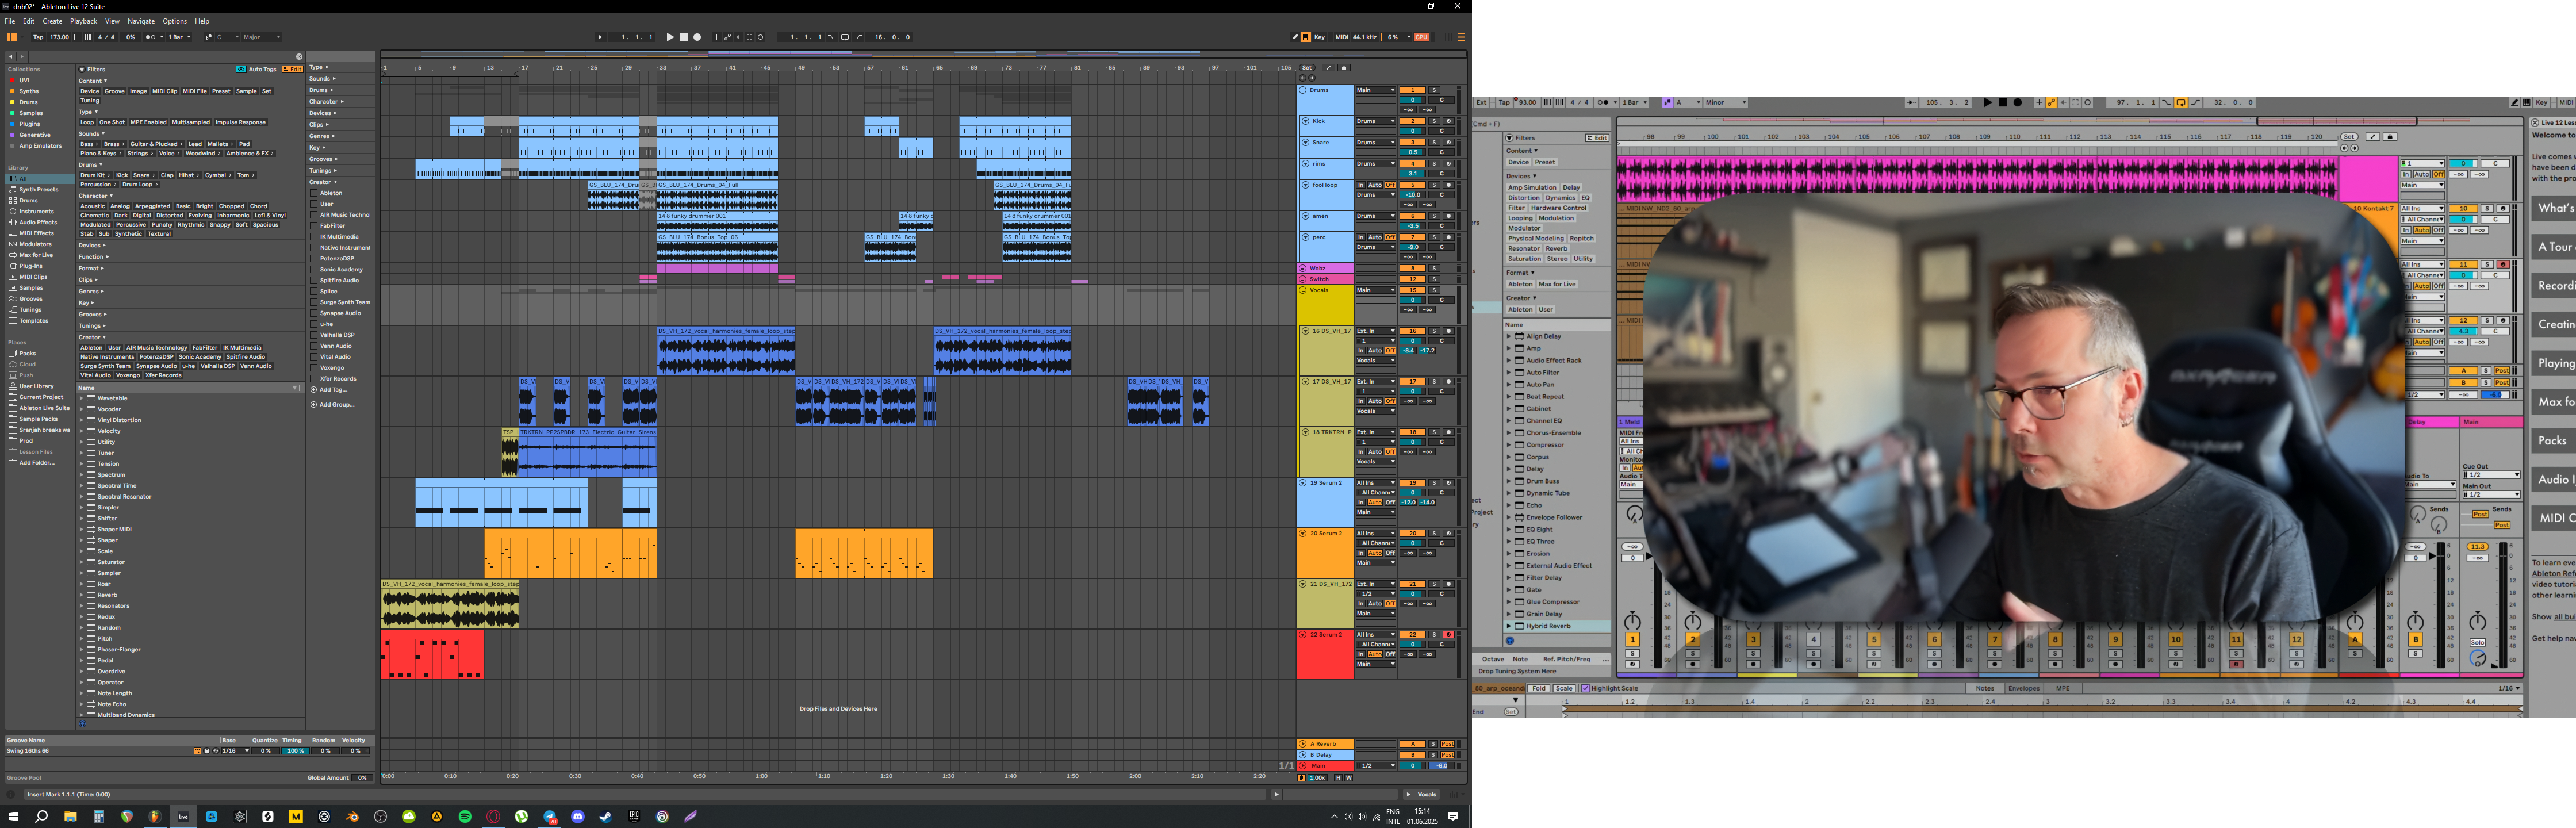Image resolution: width=2576 pixels, height=828 pixels.
Task: Toggle Draw Mode pencil in dnb02 control bar
Action: (1295, 37)
